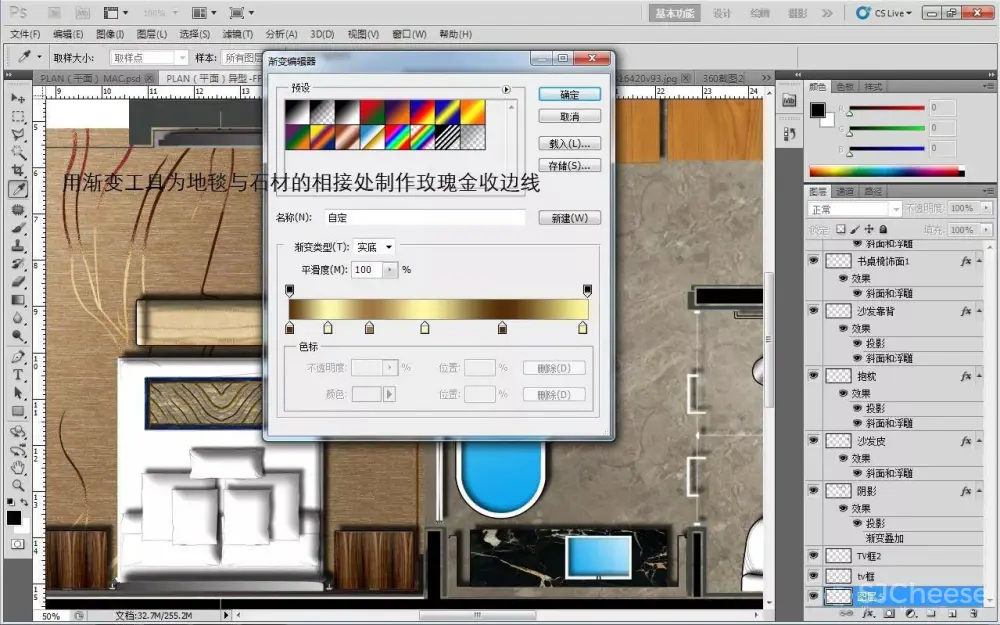
Task: Click the 载入(L)... button
Action: 569,143
